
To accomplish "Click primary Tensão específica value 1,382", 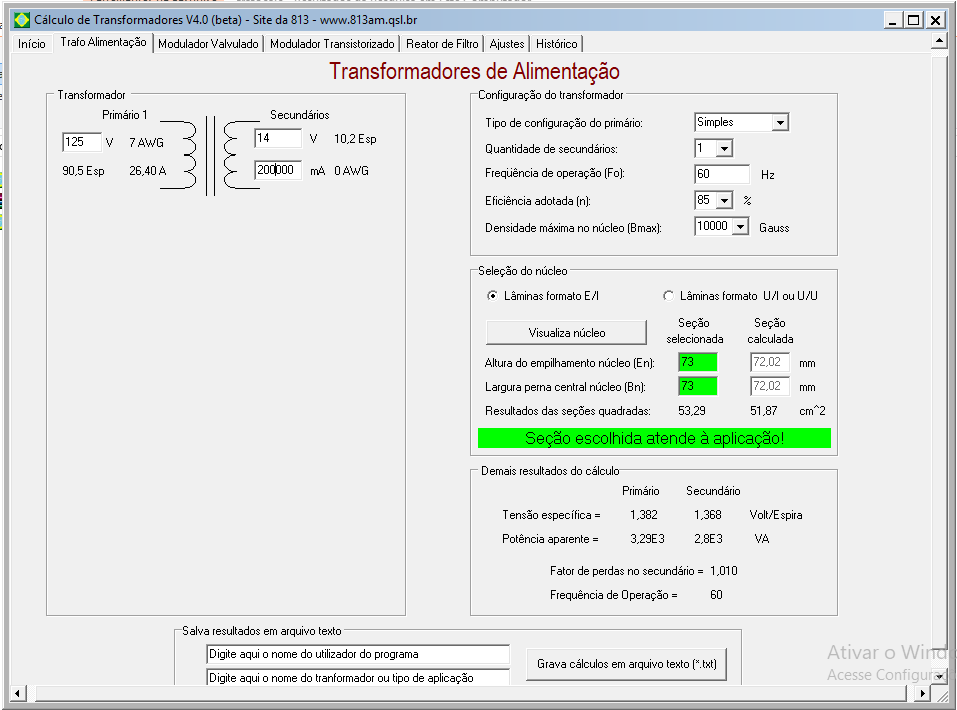I will click(x=644, y=515).
